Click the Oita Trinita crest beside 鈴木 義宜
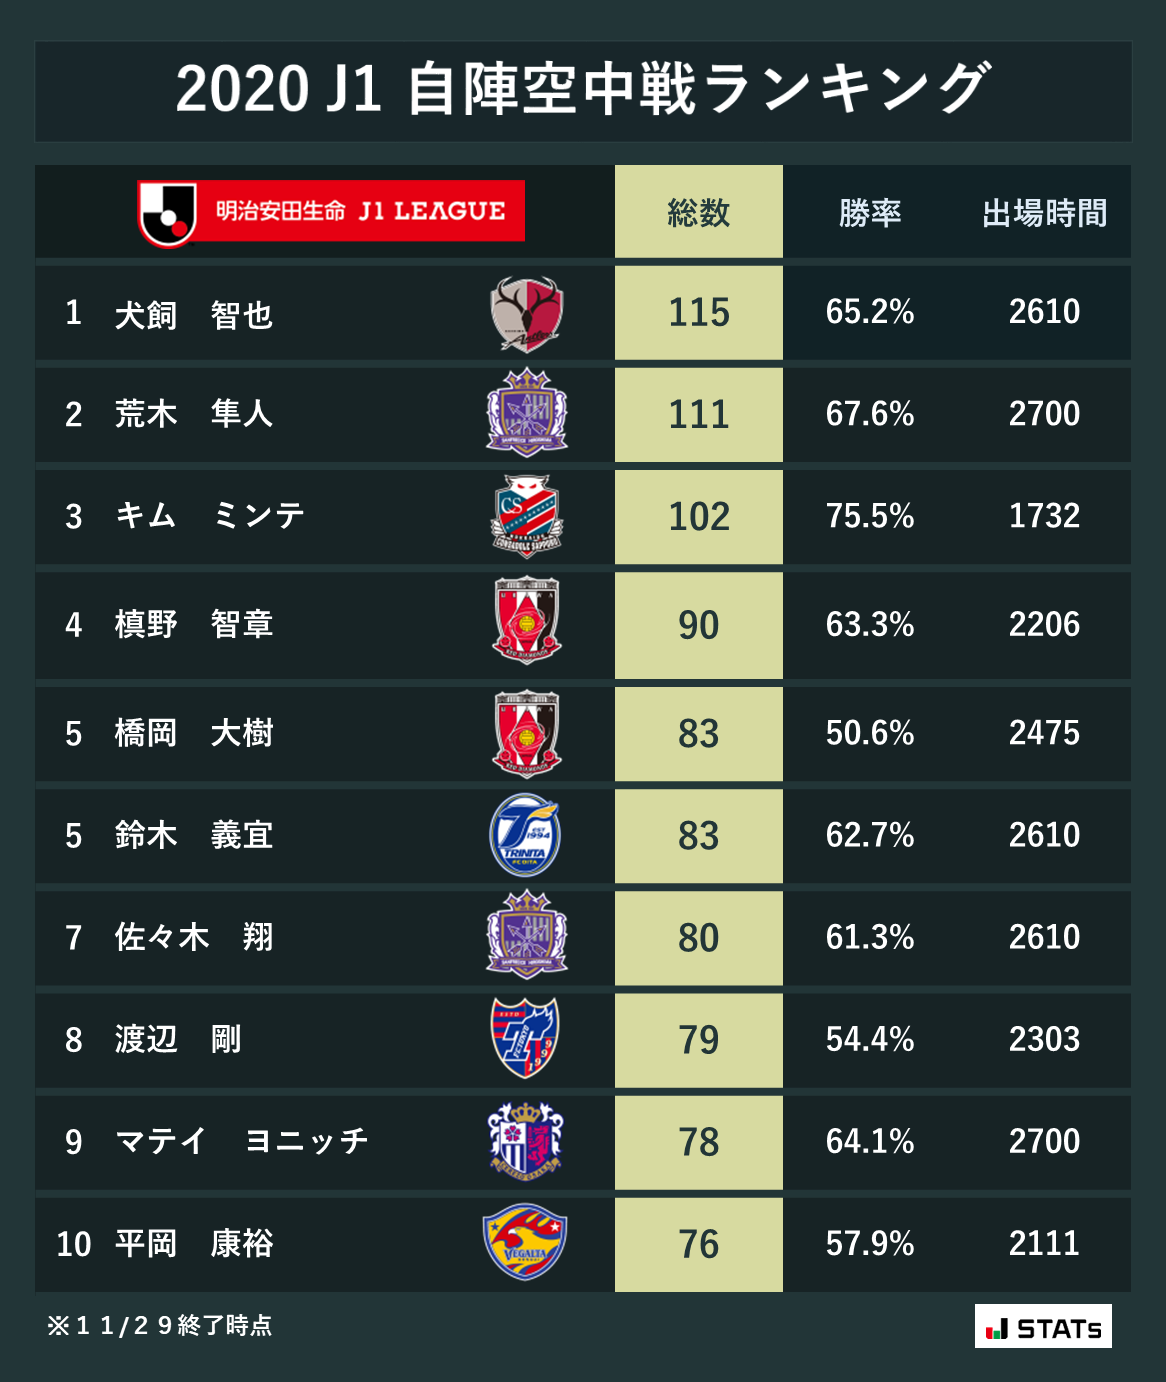This screenshot has width=1166, height=1382. (x=526, y=835)
